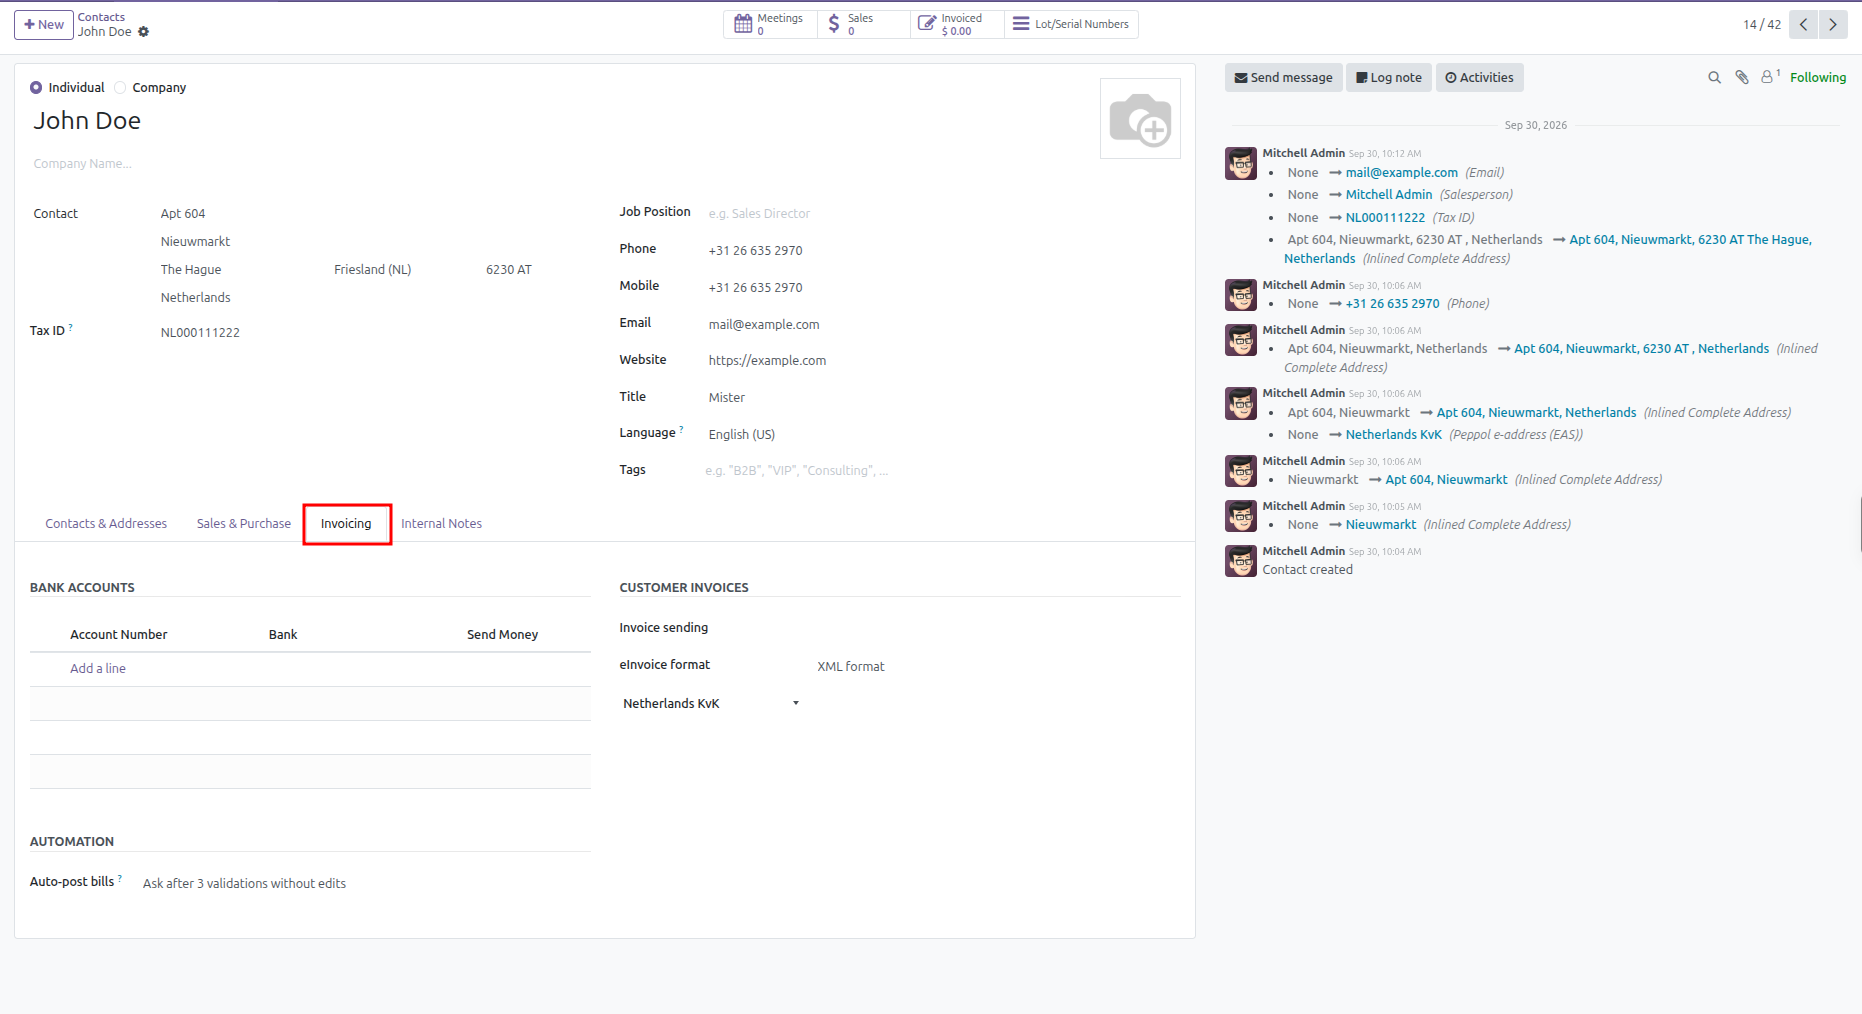Click the Contacts breadcrumb link
This screenshot has width=1862, height=1014.
[x=101, y=17]
